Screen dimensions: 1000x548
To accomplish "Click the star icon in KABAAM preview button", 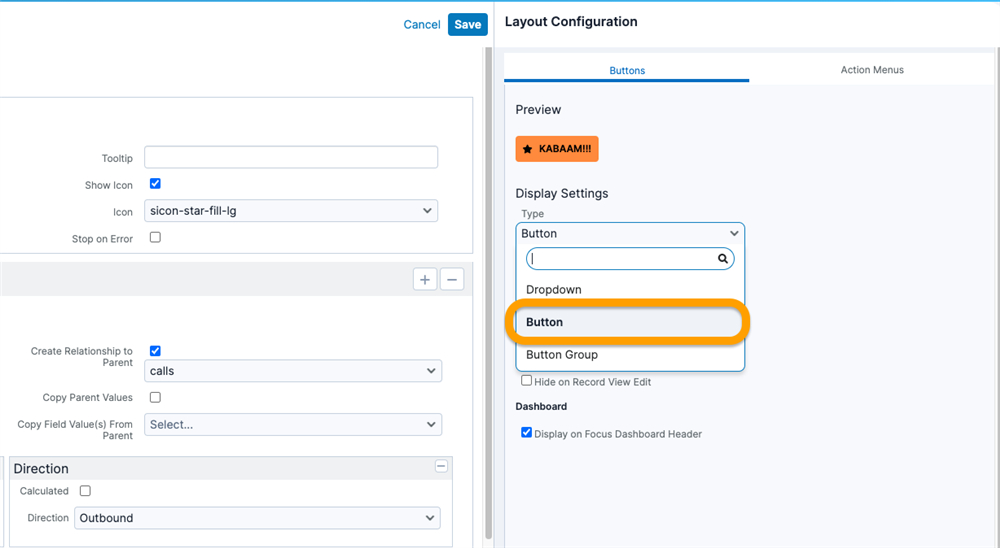I will coord(527,149).
